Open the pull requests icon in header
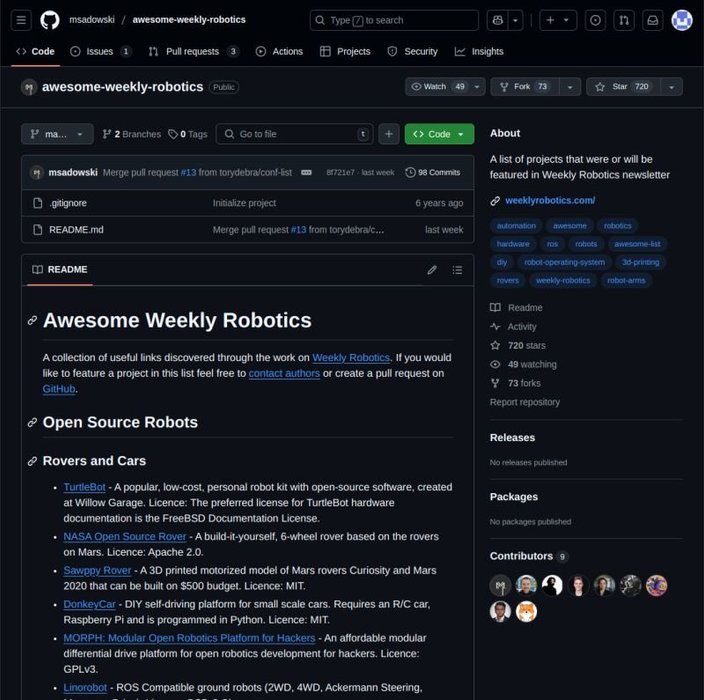704x700 pixels. 624,20
